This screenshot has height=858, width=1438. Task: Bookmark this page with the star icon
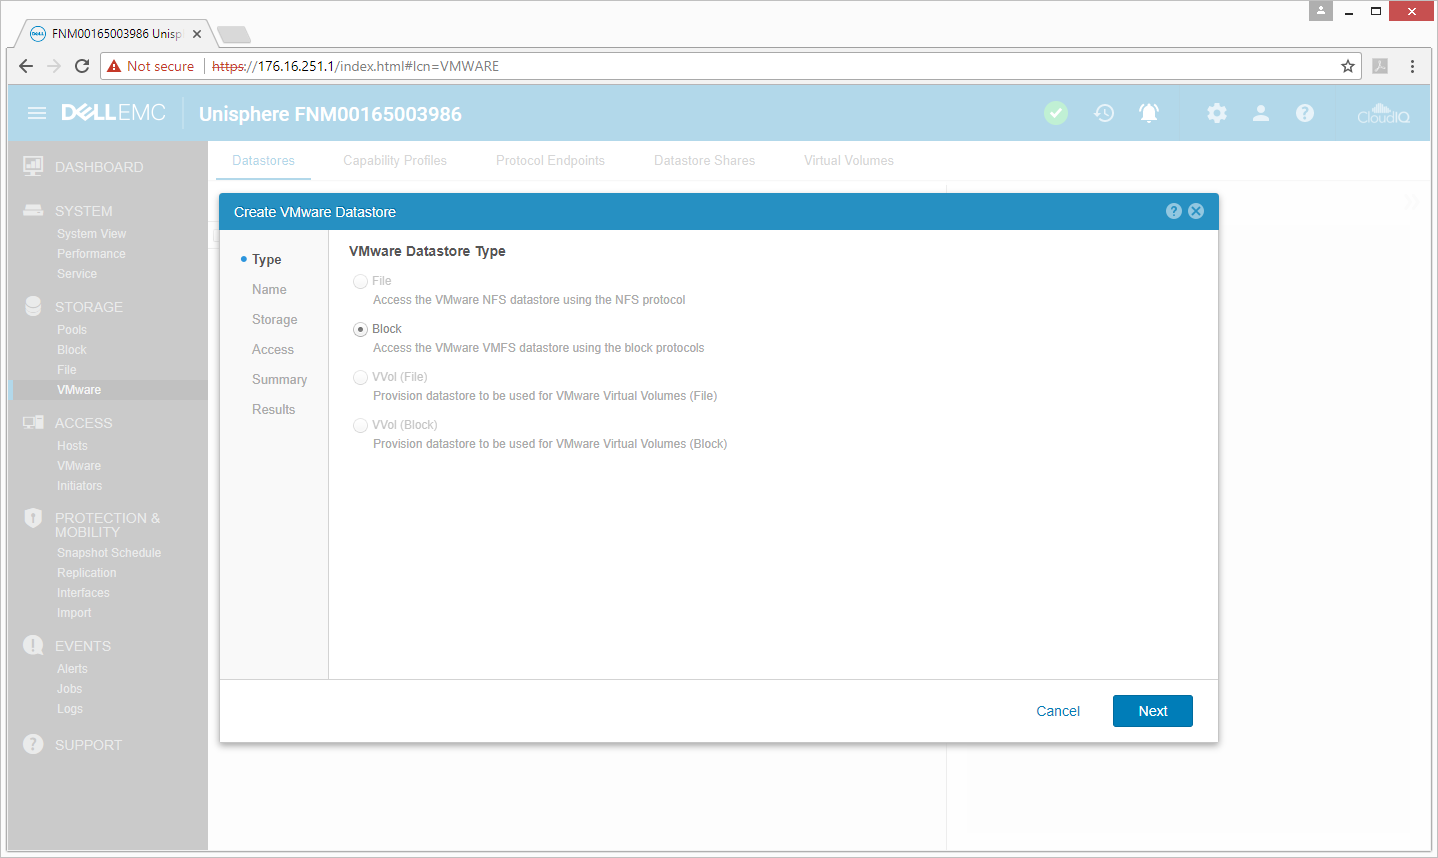click(x=1348, y=66)
